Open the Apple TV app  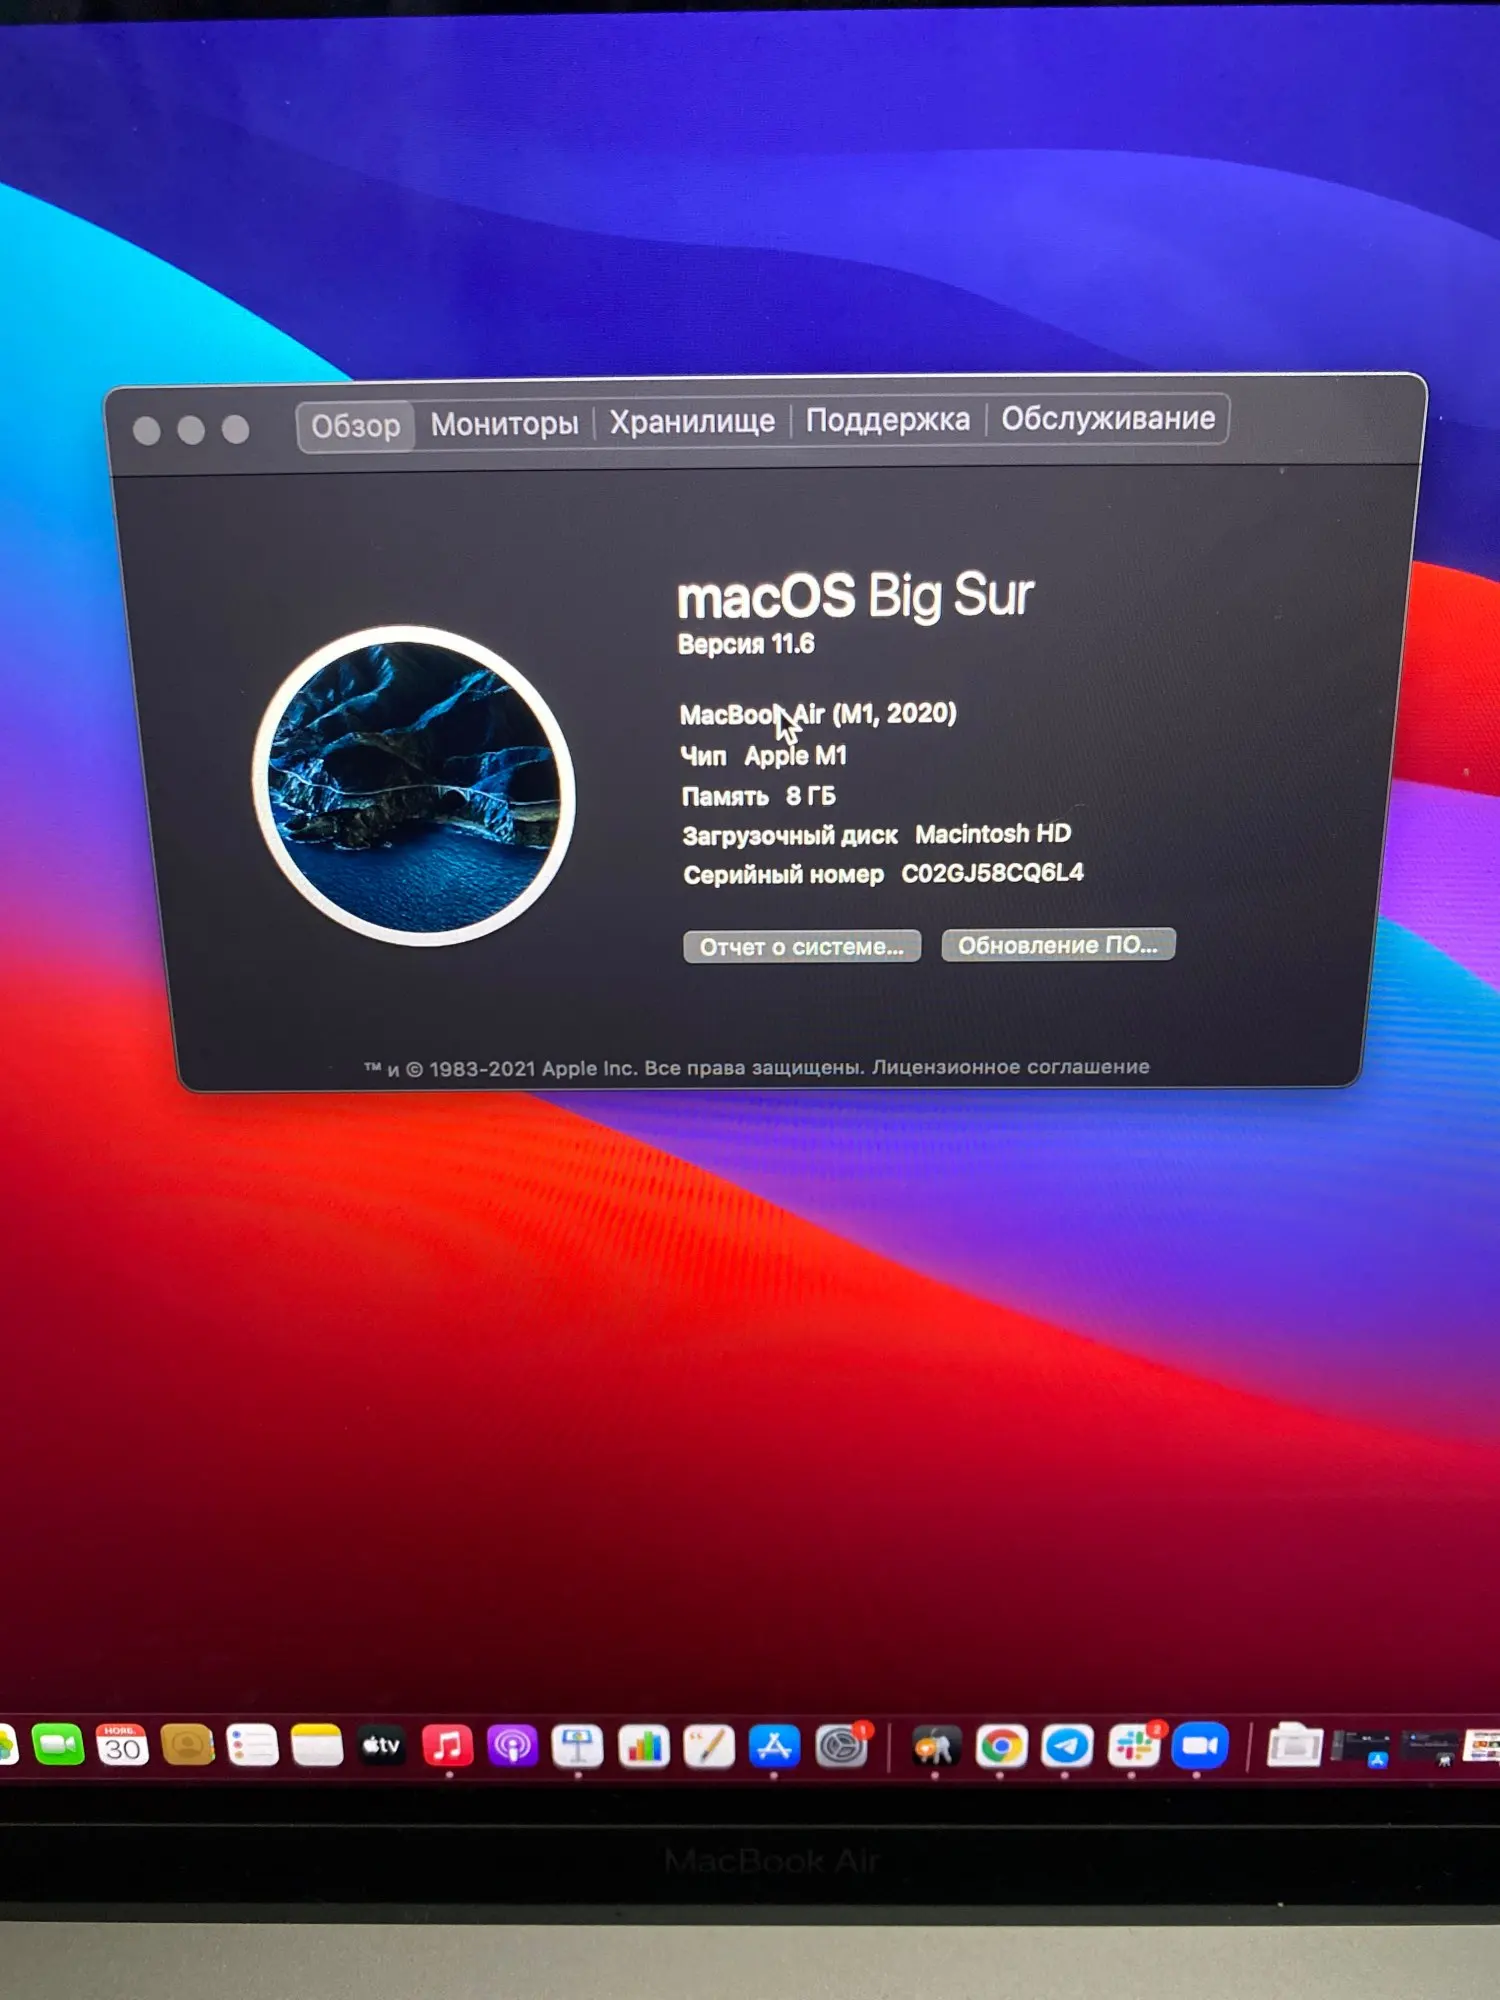point(381,1747)
